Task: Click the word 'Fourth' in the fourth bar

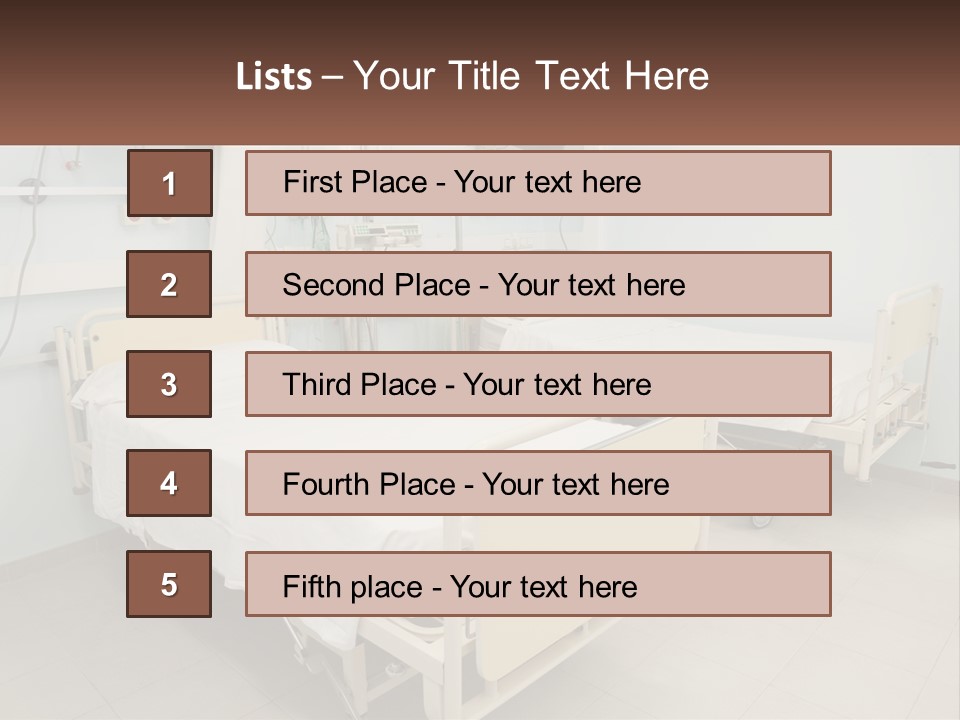Action: click(x=324, y=484)
